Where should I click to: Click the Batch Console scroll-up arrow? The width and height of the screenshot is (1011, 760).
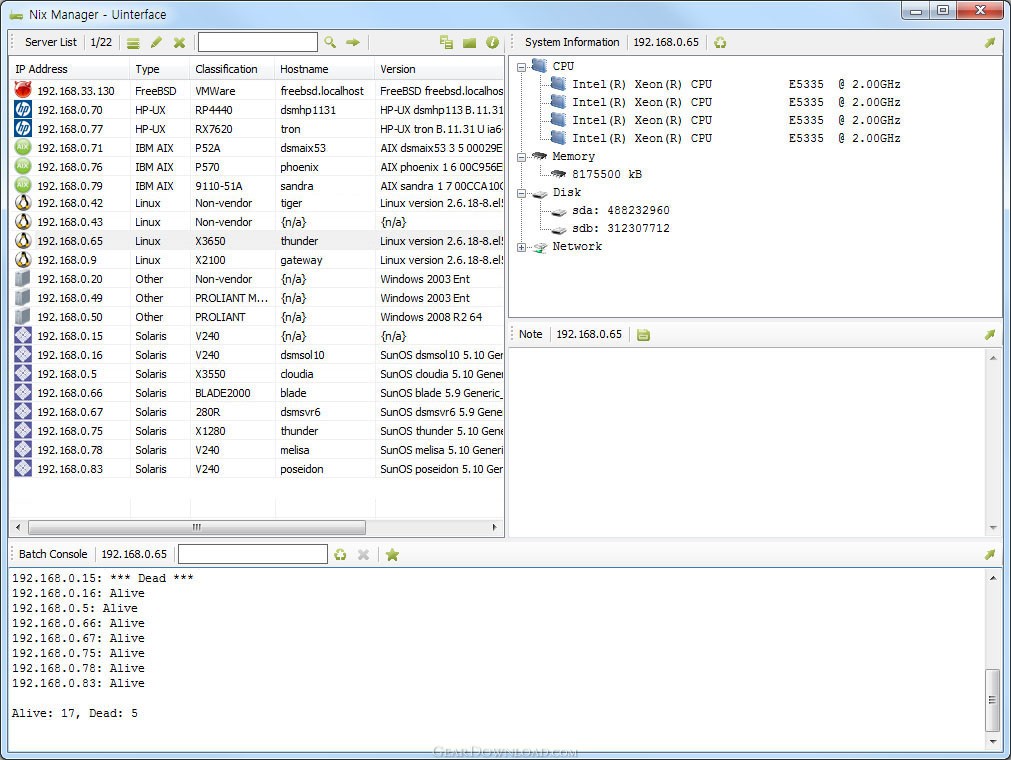point(992,578)
